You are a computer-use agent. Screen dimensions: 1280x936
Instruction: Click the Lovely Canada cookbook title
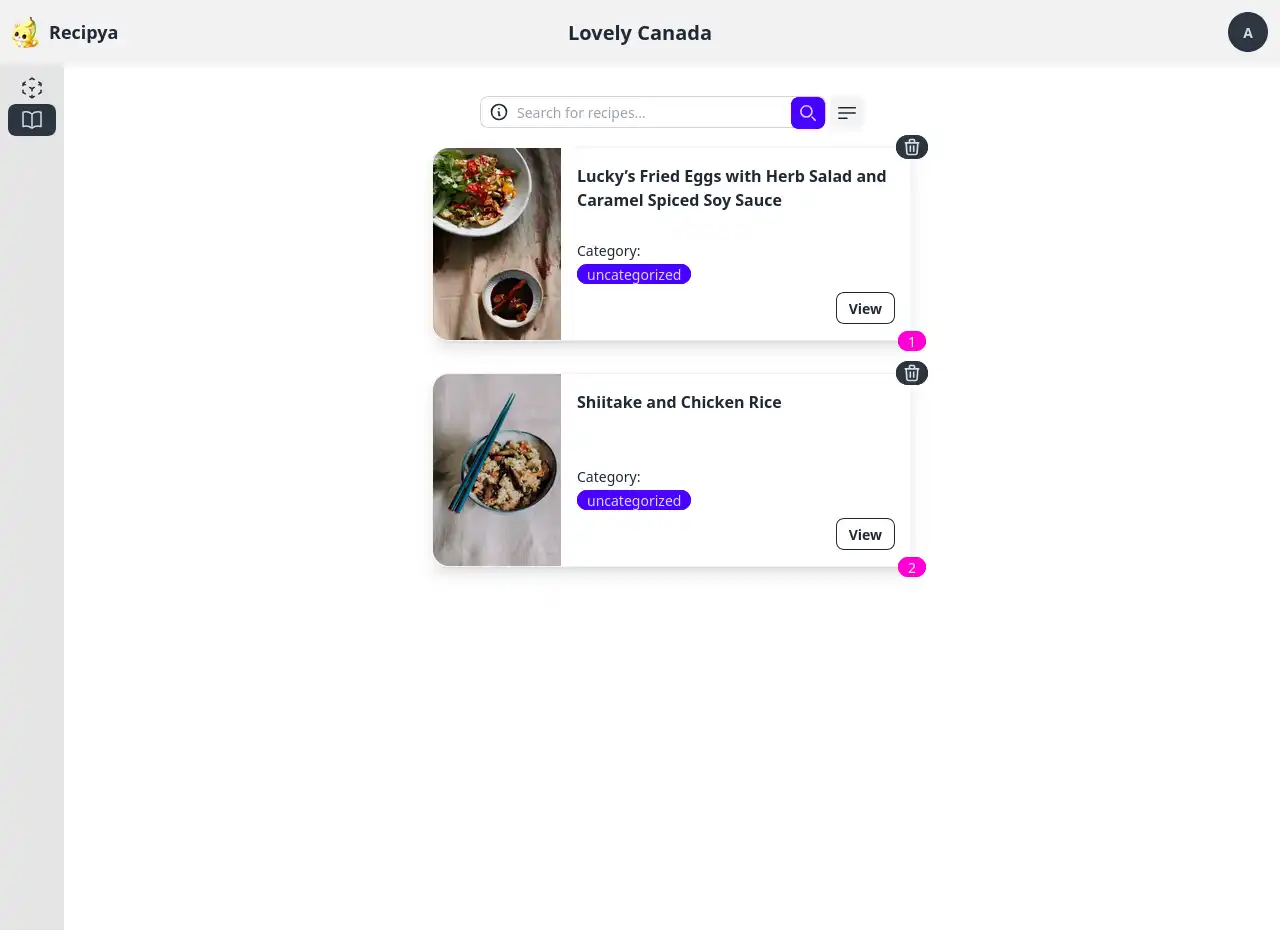tap(640, 33)
